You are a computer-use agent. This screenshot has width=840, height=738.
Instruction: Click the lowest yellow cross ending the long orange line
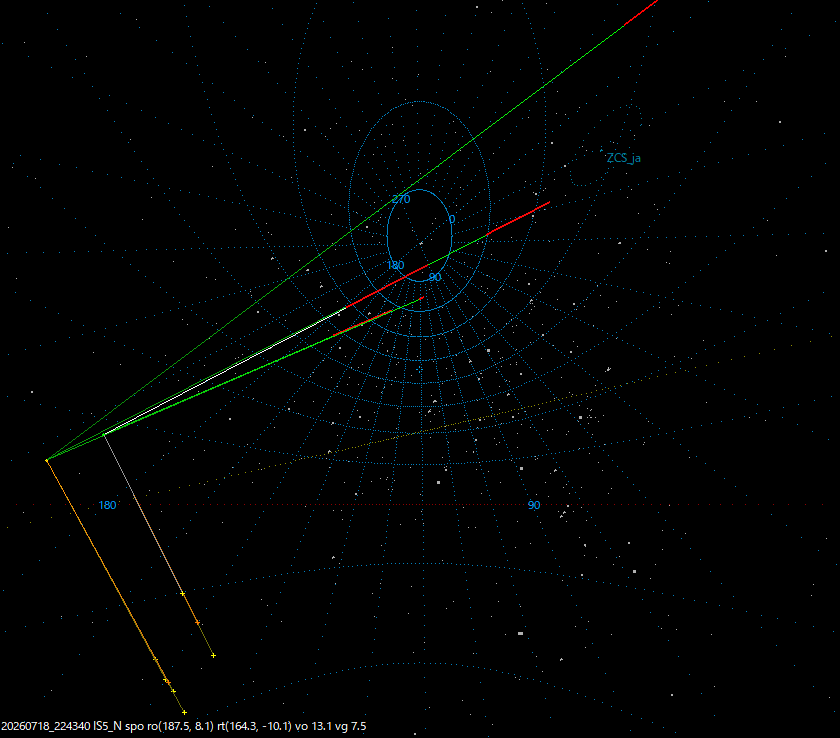184,712
